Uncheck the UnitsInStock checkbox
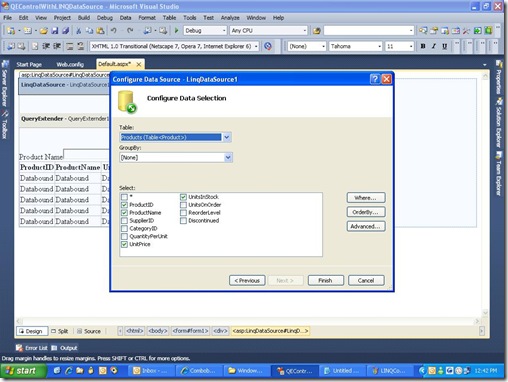Image resolution: width=508 pixels, height=382 pixels. 183,197
